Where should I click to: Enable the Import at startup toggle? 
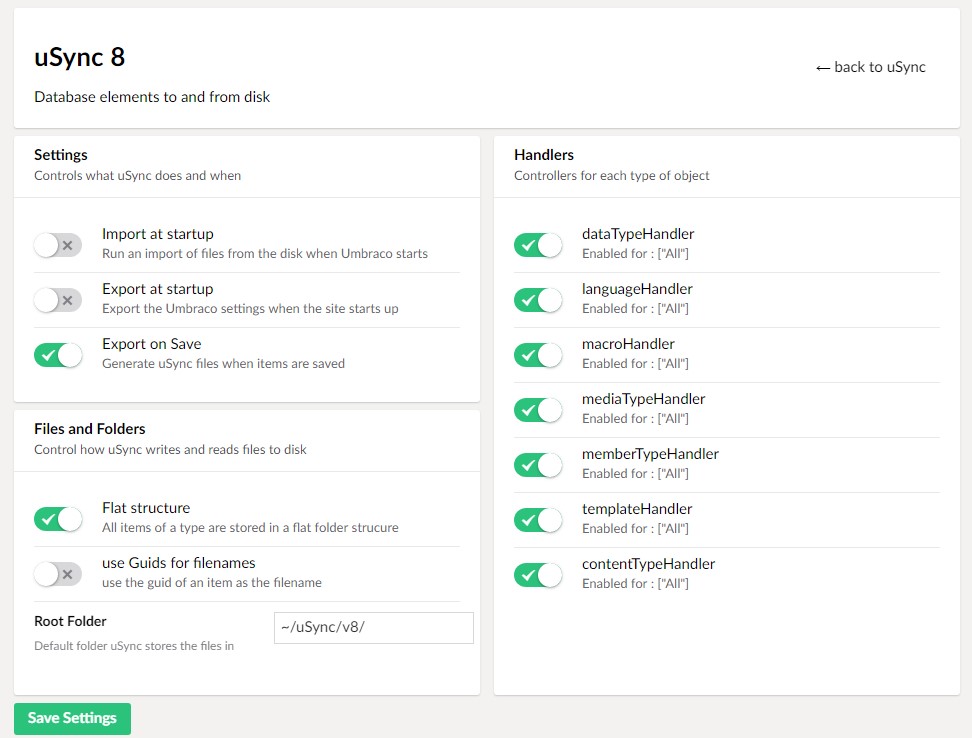(x=58, y=245)
